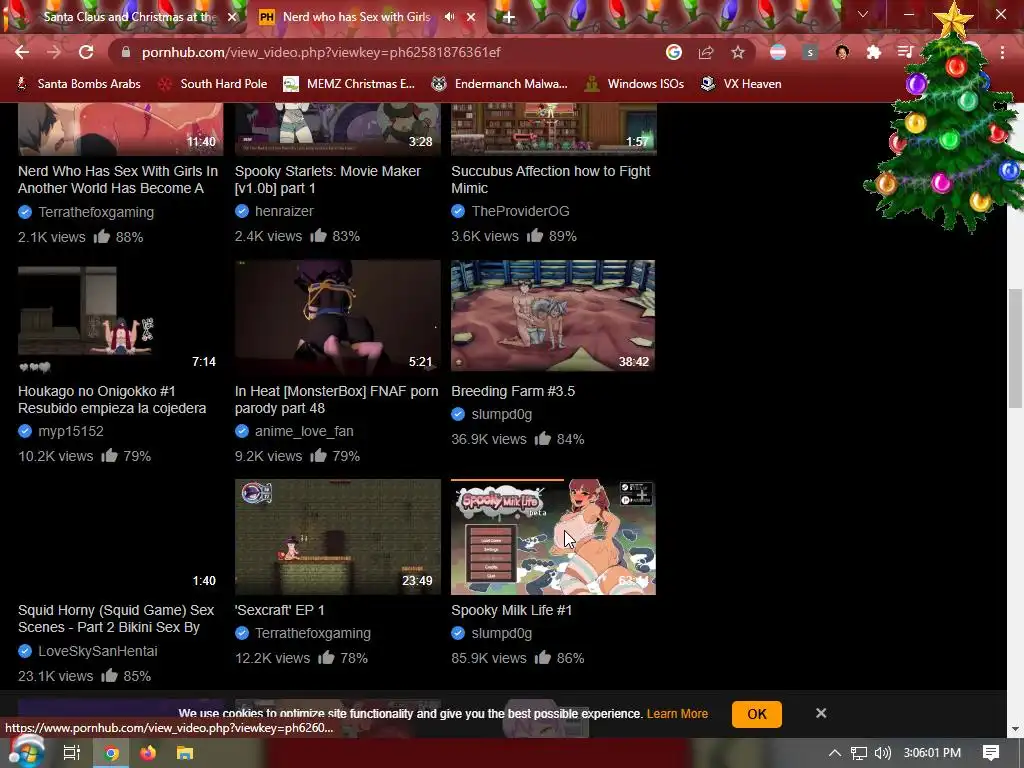Click the verified badge beside henraizer
Image resolution: width=1024 pixels, height=768 pixels.
242,211
